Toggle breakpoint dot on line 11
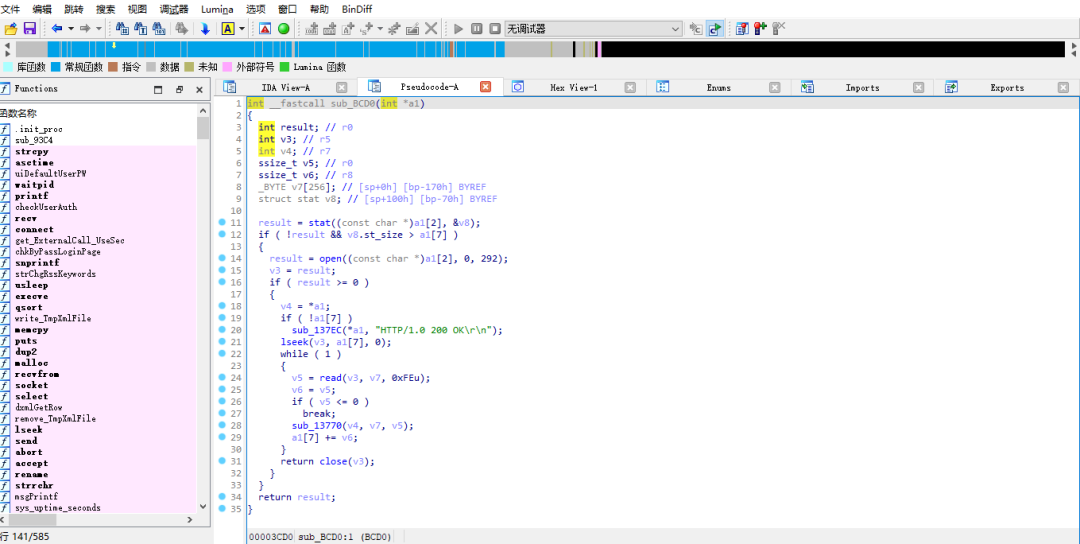Image resolution: width=1080 pixels, height=544 pixels. click(222, 222)
